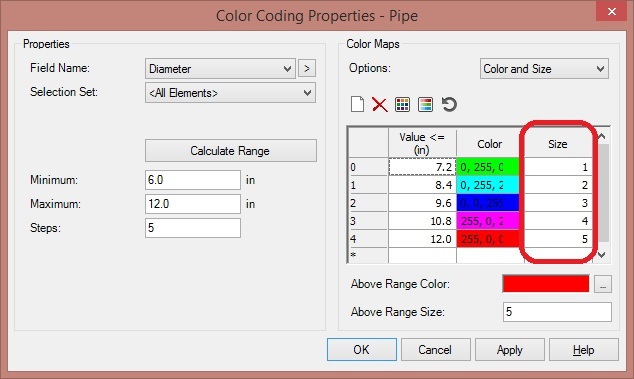Click the New color map row icon
634x379 pixels.
coord(357,104)
